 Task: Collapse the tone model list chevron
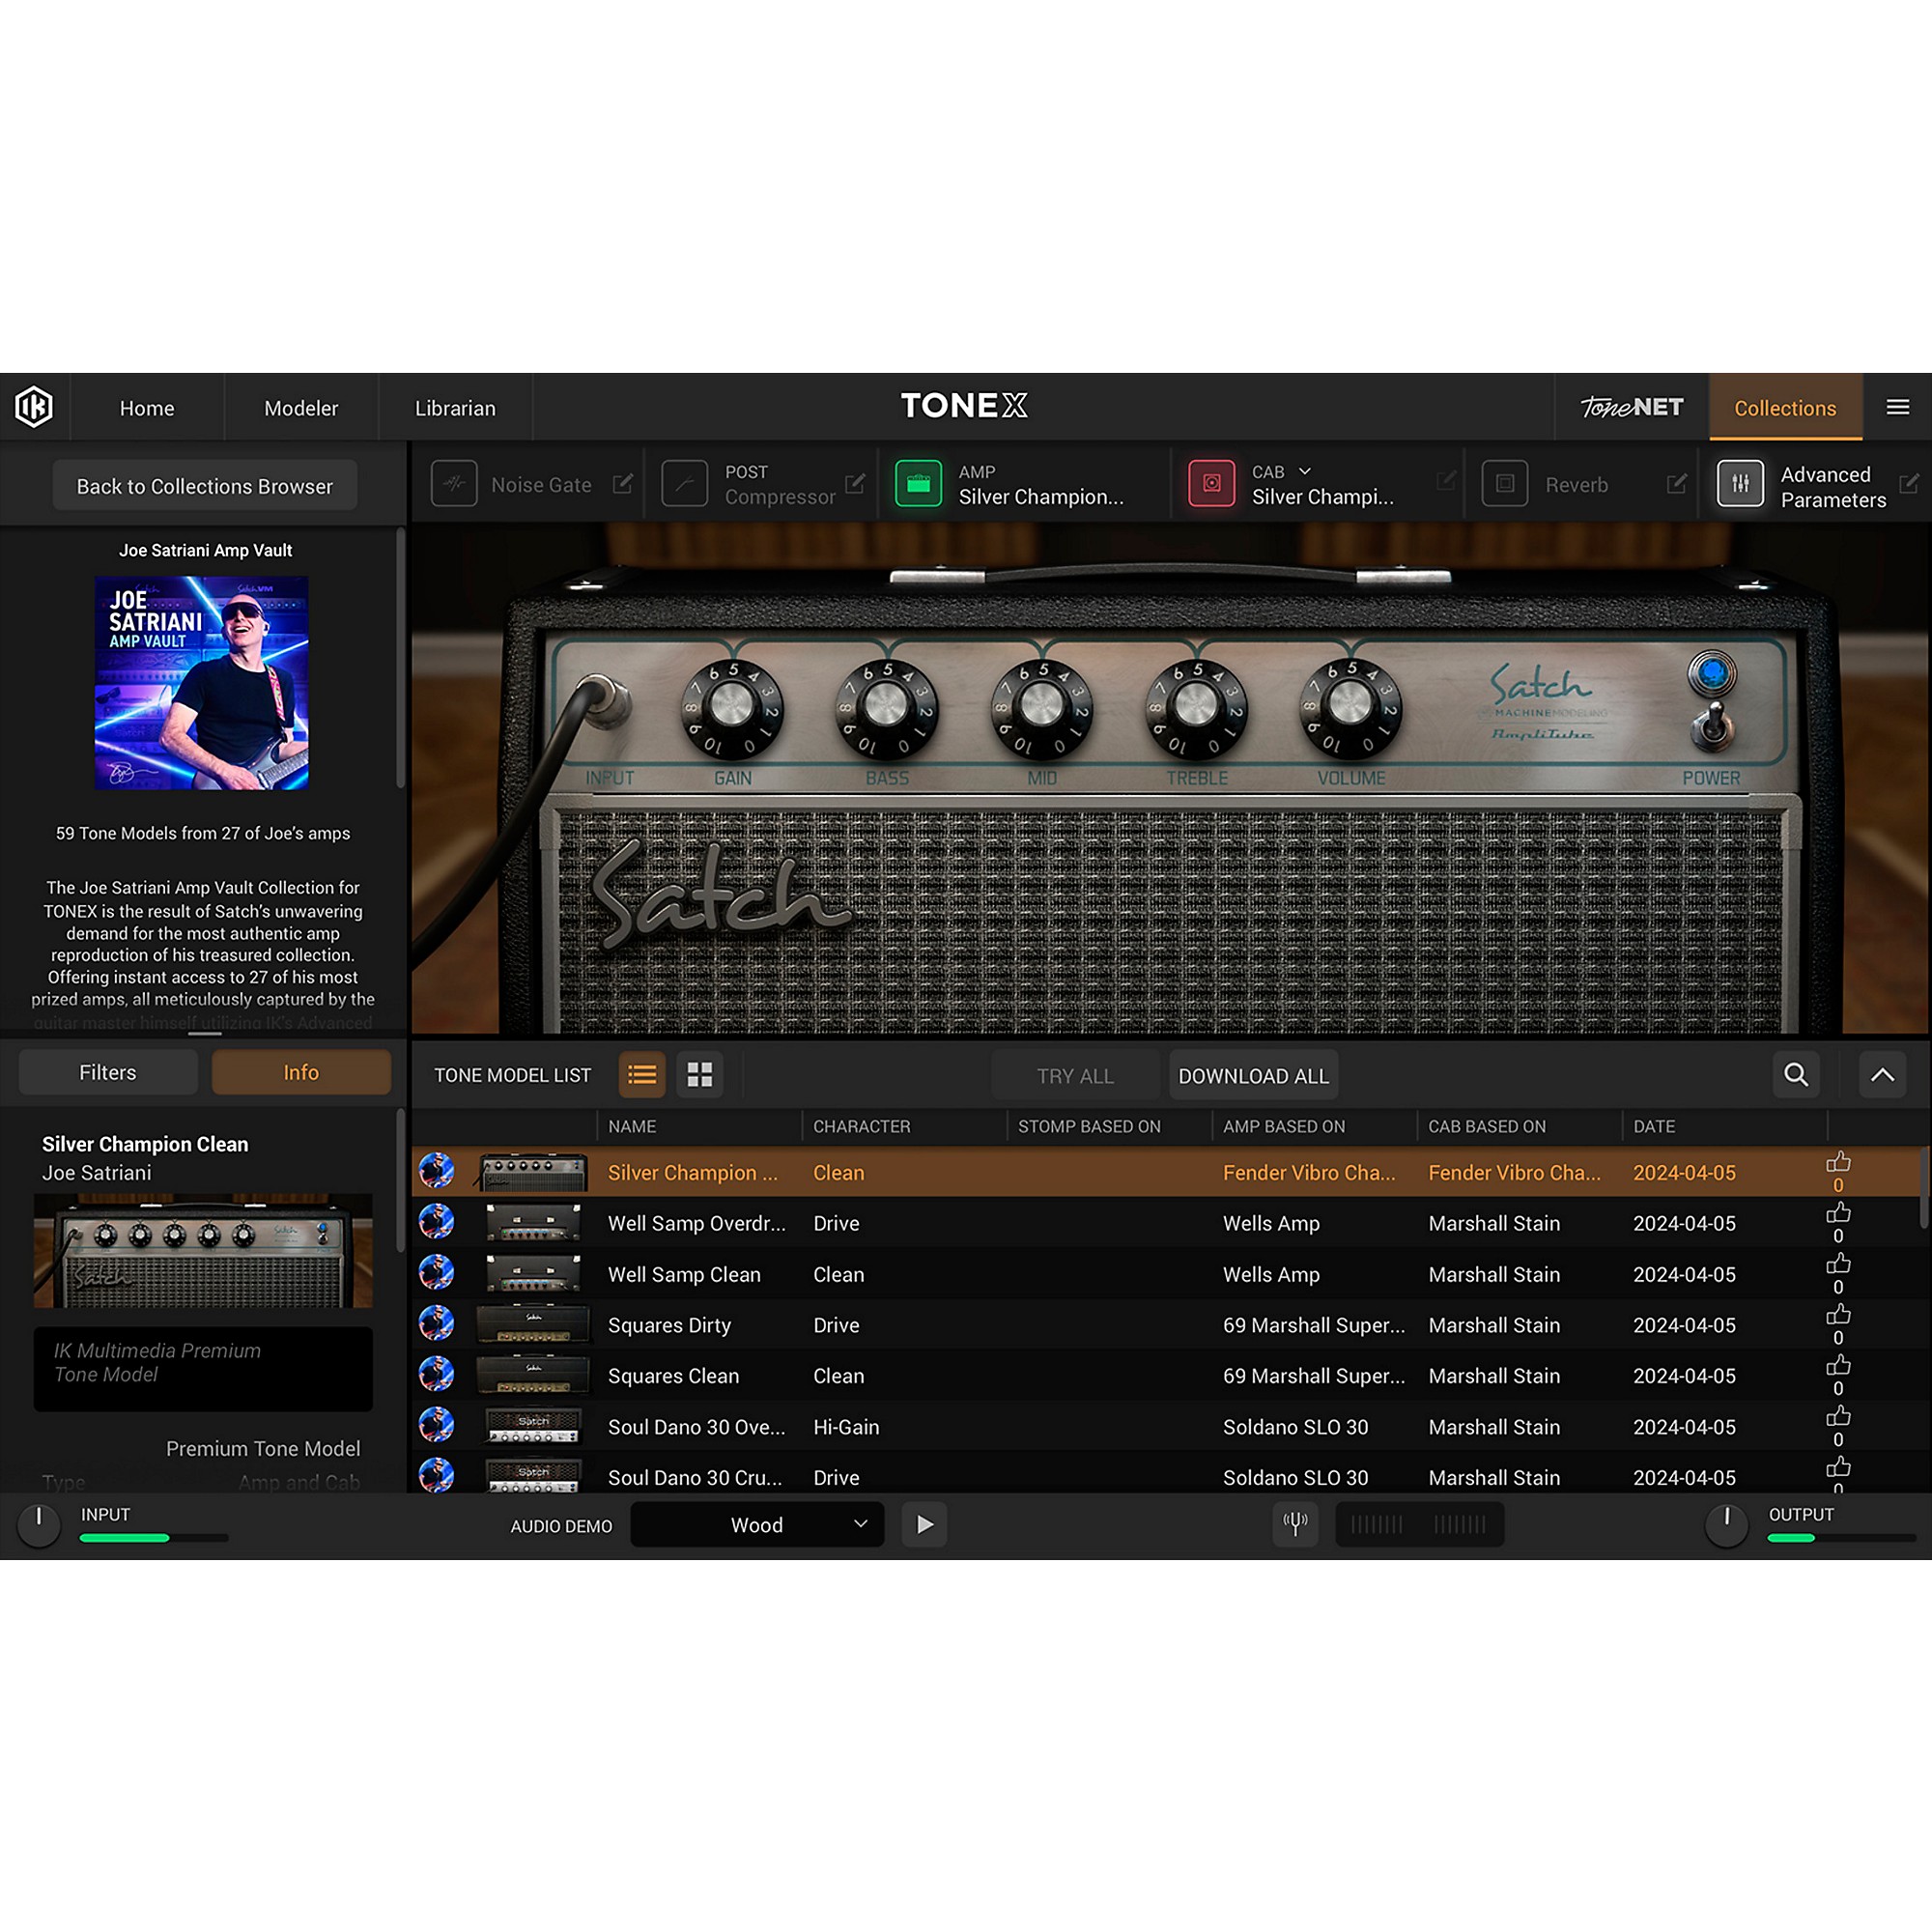1882,1075
